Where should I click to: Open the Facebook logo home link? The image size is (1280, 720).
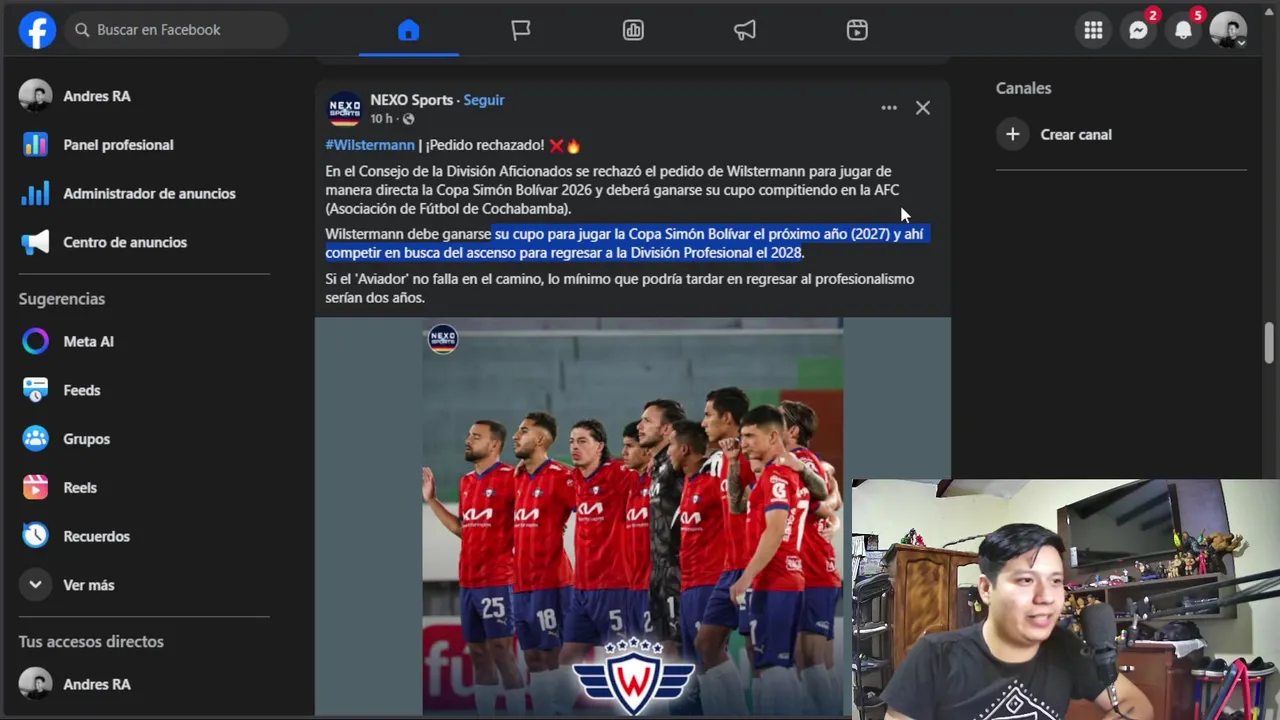click(x=37, y=30)
